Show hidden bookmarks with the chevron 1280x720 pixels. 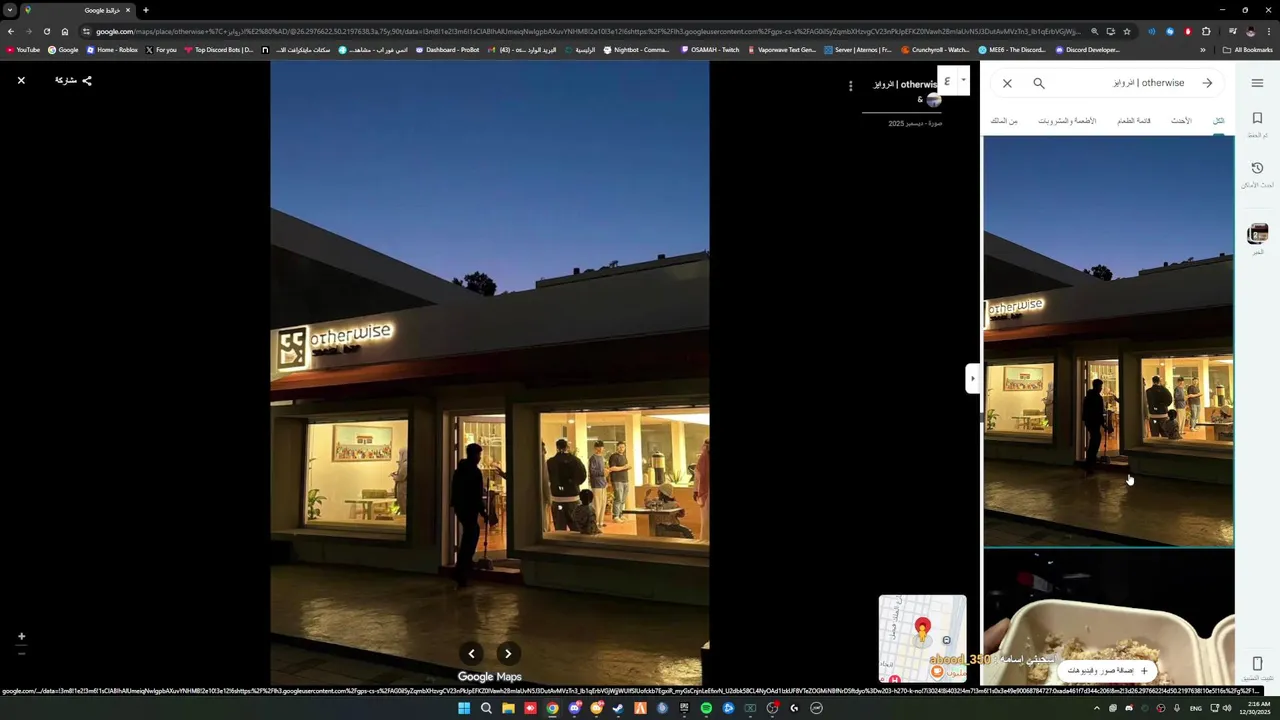point(1203,50)
